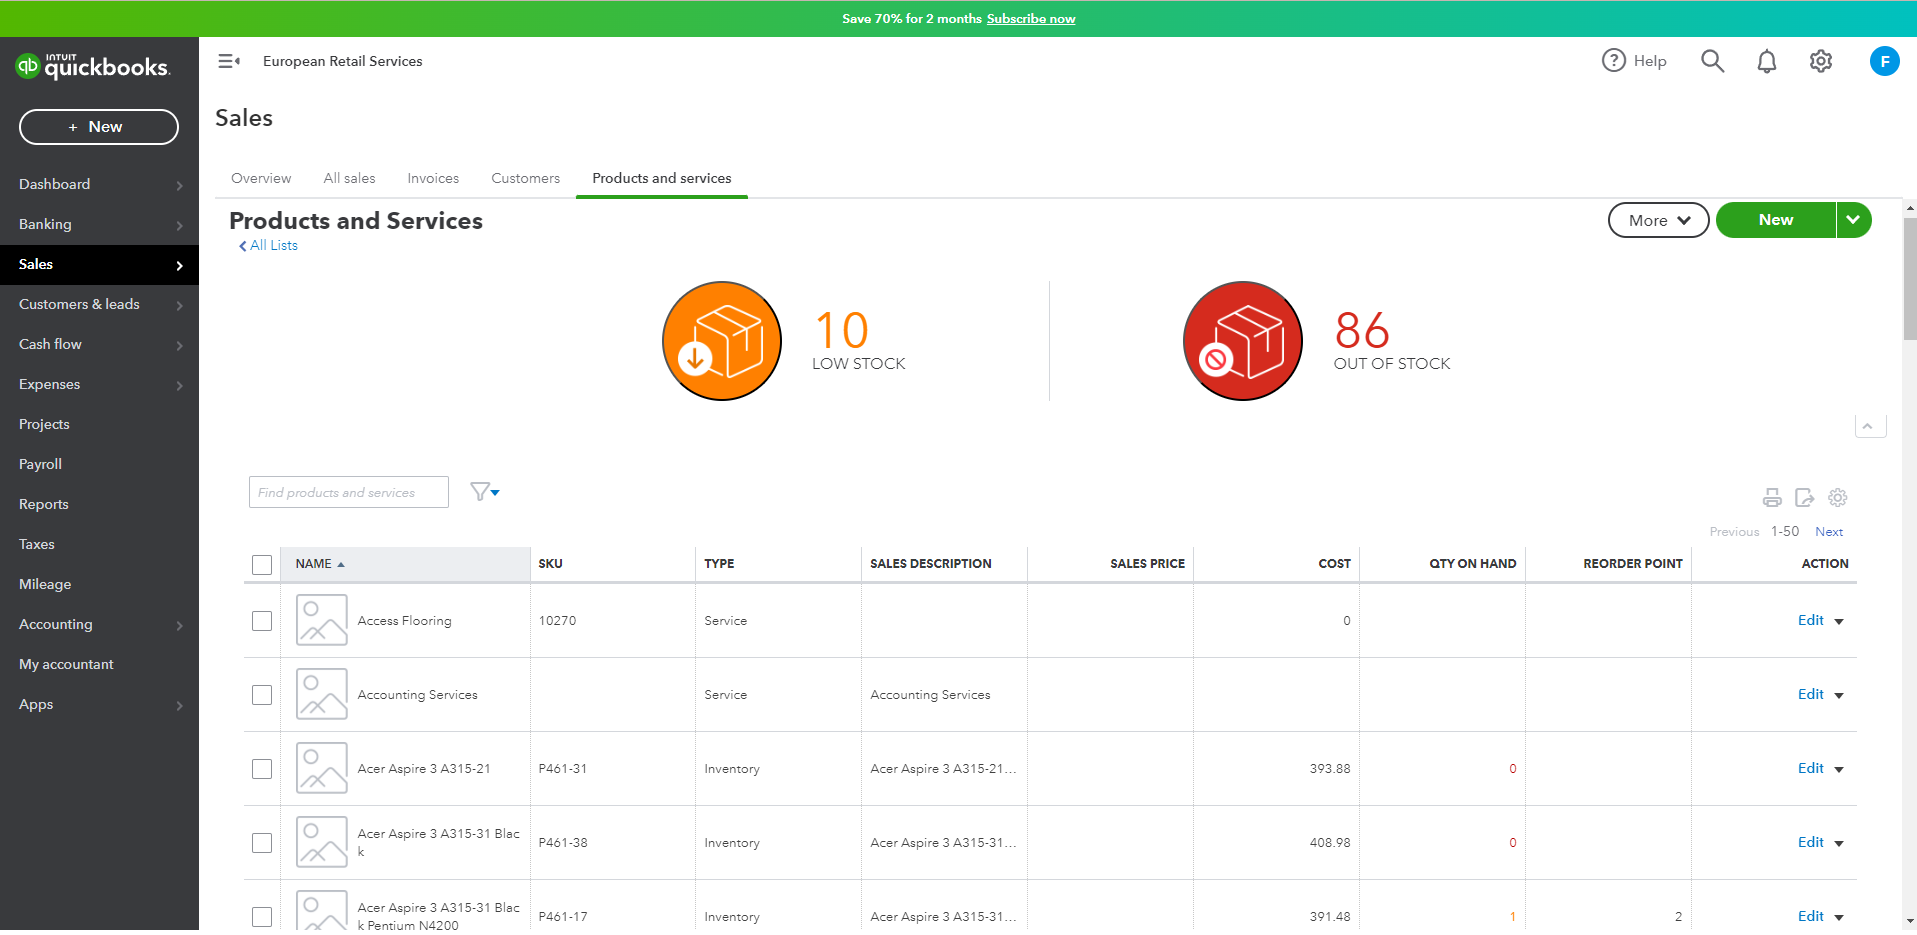Open action dropdown for SKU P461-17 row

coord(1839,917)
